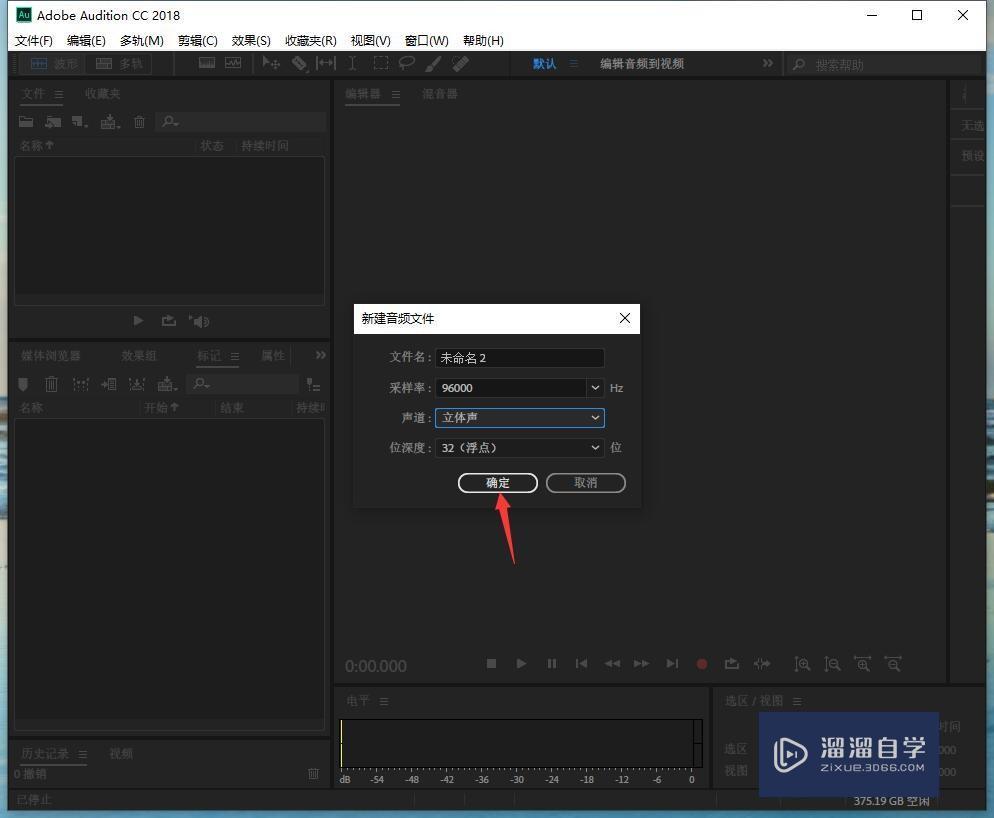994x818 pixels.
Task: Open file icon in 文件 panel
Action: point(26,121)
